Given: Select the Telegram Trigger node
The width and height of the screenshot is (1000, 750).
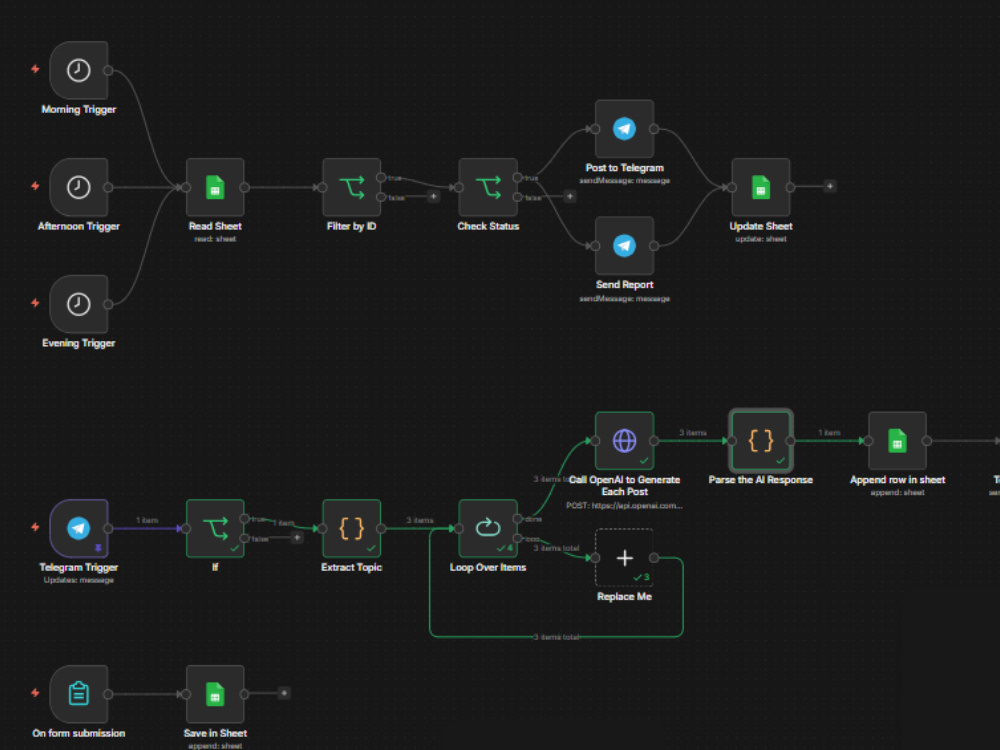Looking at the screenshot, I should click(x=78, y=528).
